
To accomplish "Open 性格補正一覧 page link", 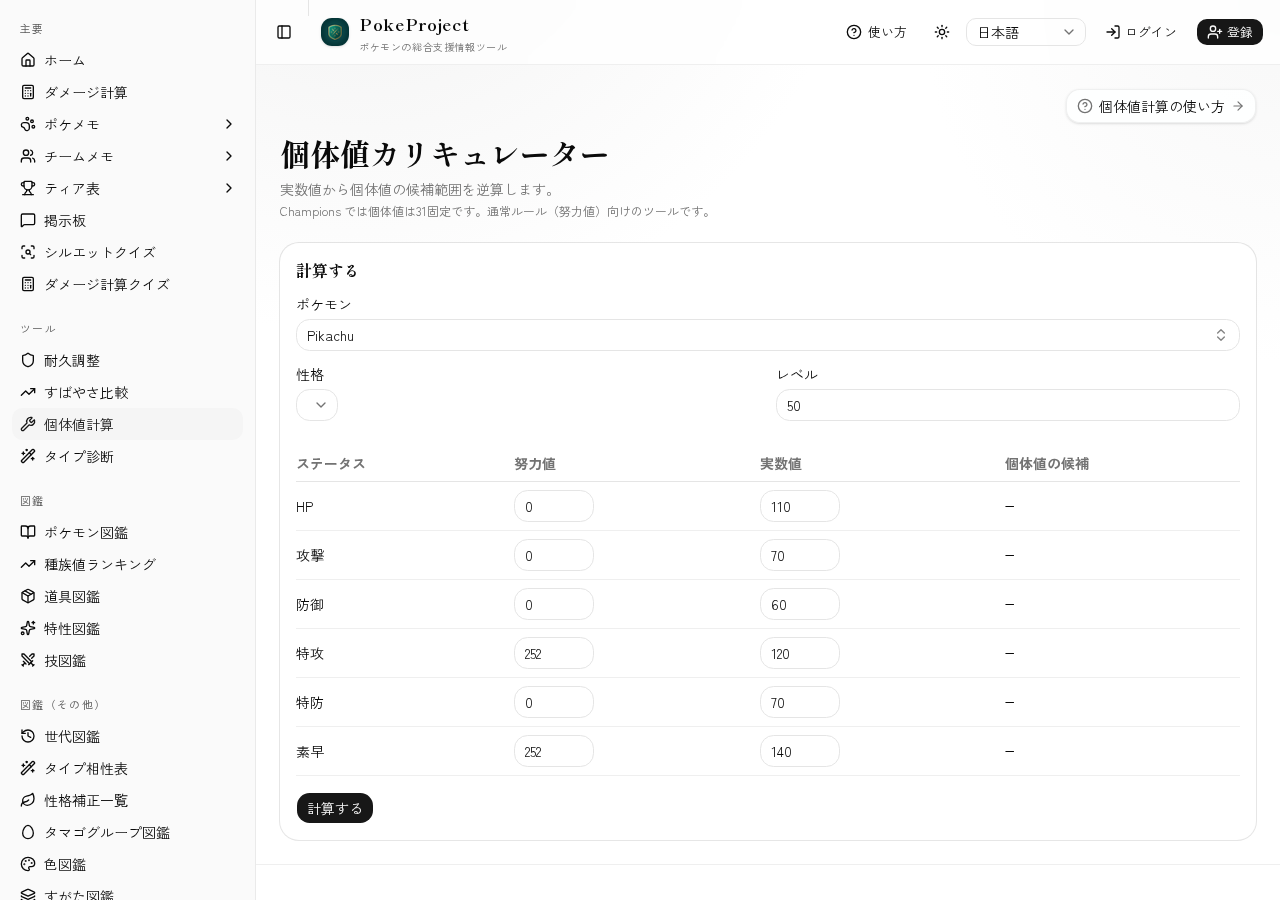I will pos(127,800).
